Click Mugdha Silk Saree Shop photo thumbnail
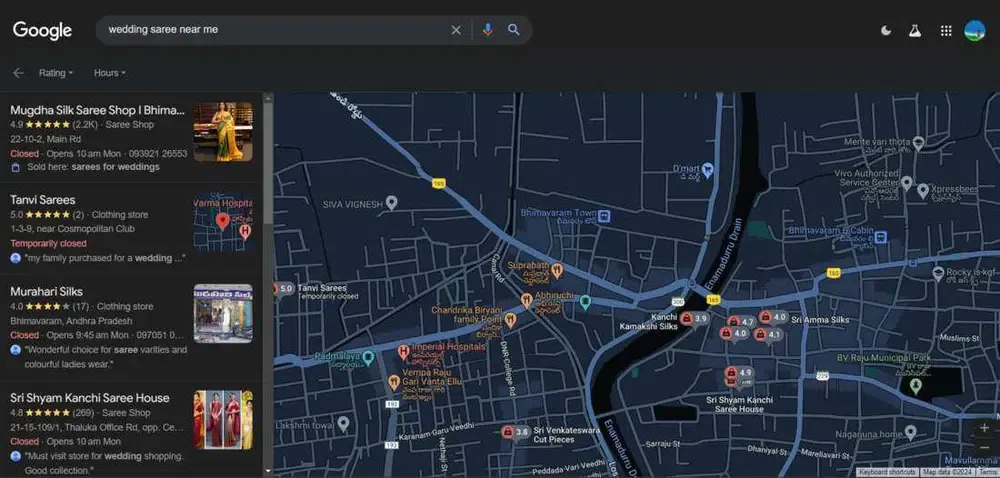The image size is (1000, 478). (223, 132)
